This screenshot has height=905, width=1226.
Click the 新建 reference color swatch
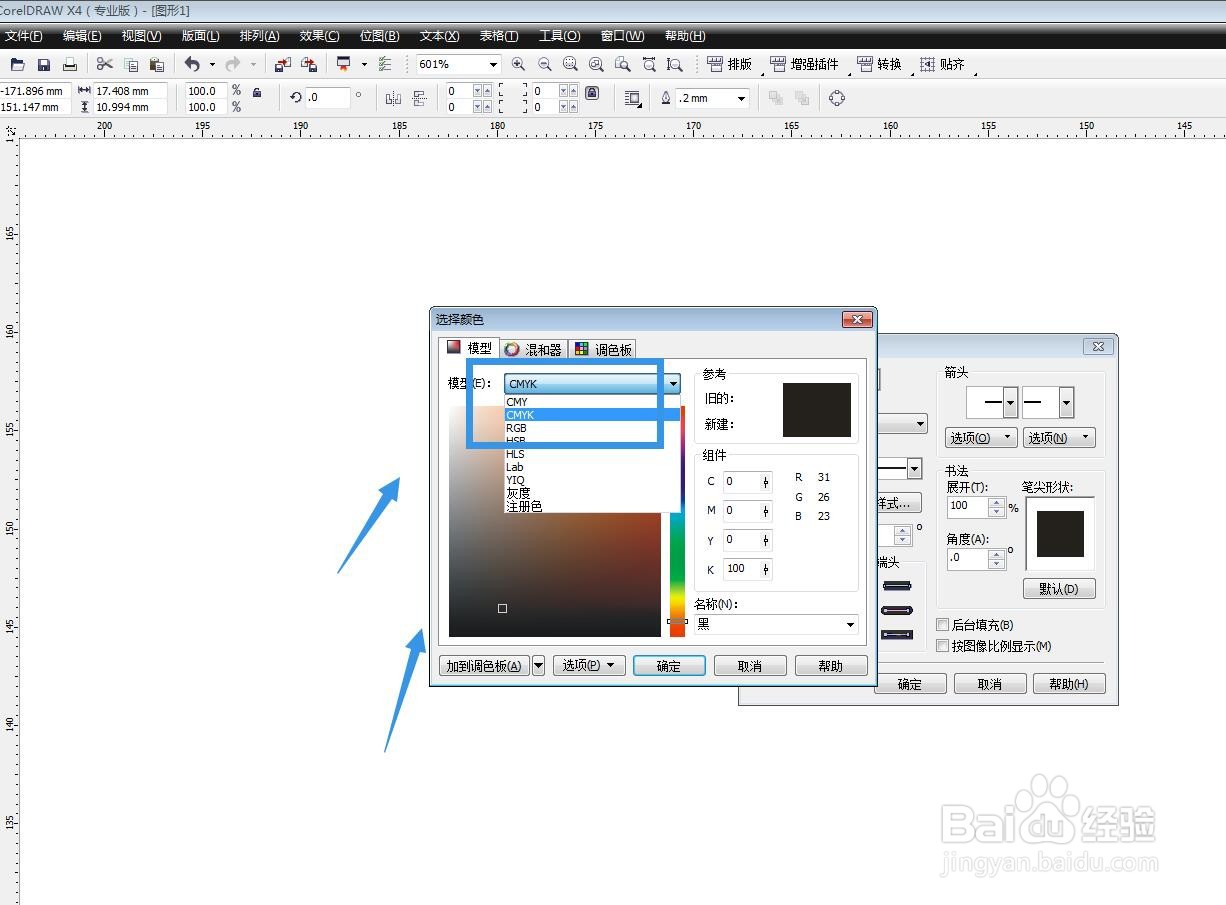click(x=817, y=423)
